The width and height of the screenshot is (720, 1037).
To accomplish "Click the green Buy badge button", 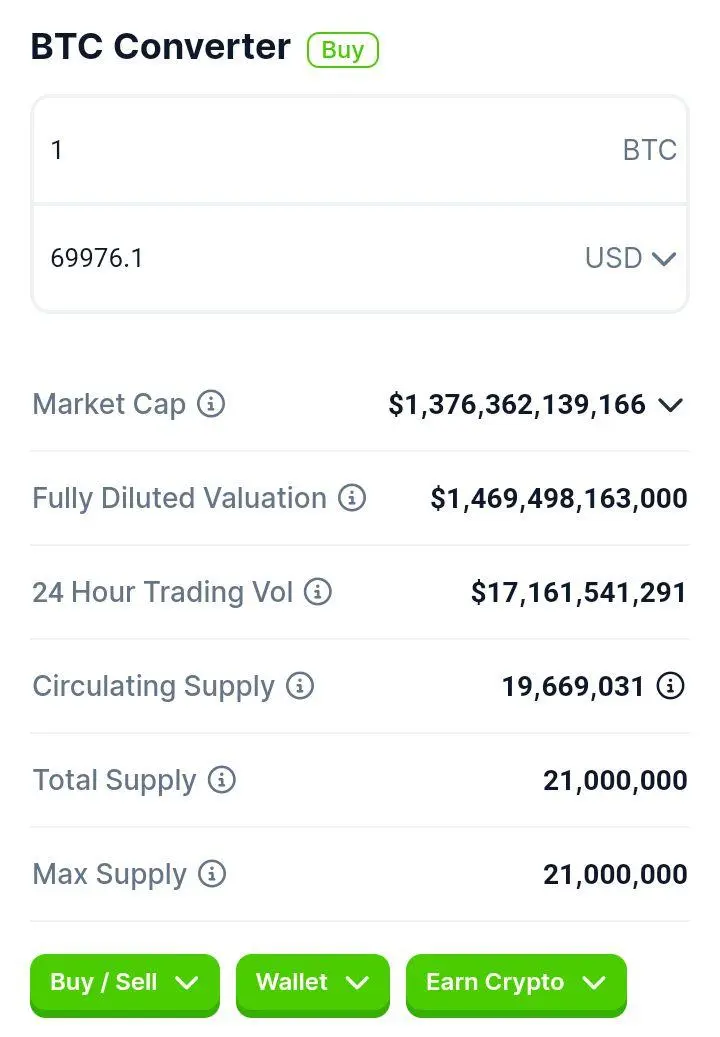I will (x=342, y=50).
